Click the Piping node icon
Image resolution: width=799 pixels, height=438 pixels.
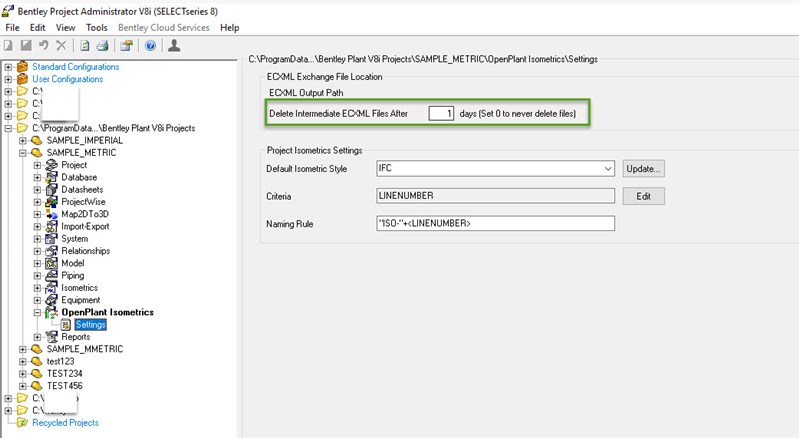pos(51,276)
